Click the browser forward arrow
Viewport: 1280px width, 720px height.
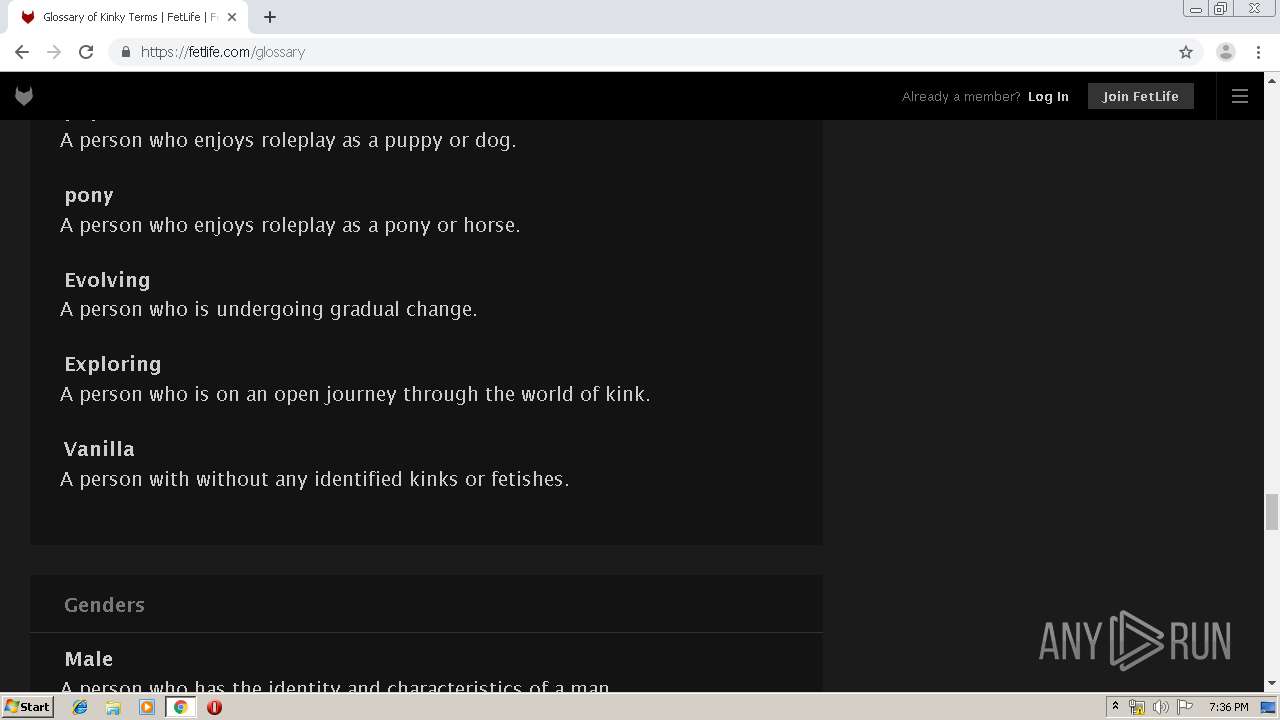click(x=54, y=52)
